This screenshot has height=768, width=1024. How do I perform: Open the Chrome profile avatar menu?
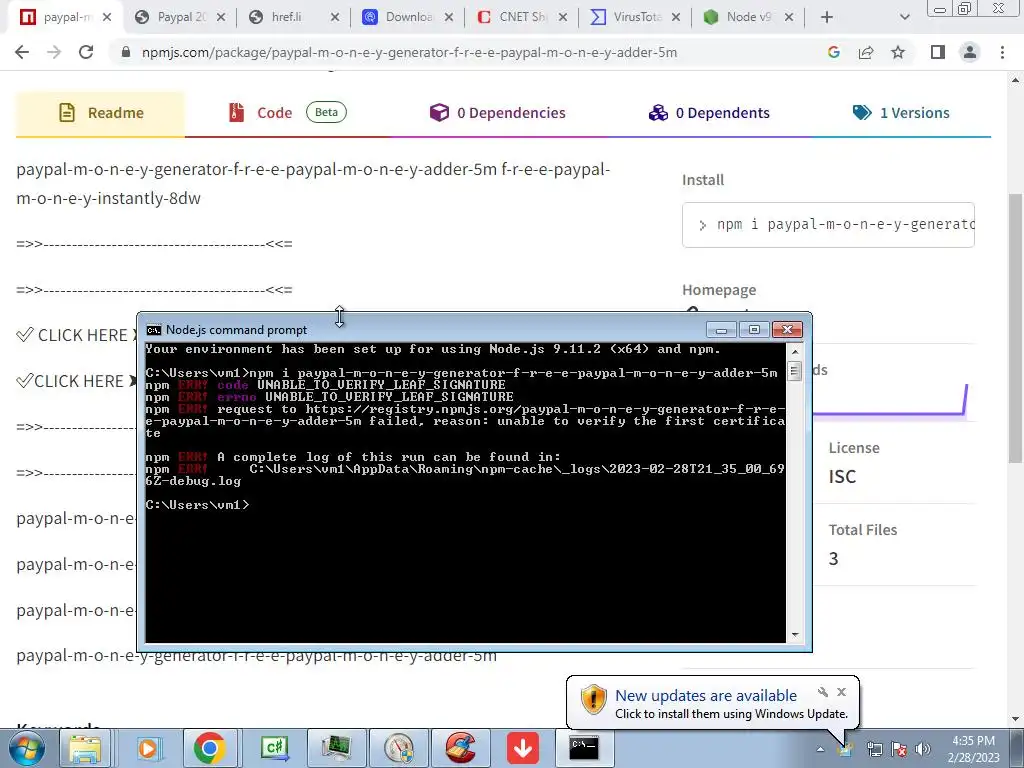tap(970, 52)
